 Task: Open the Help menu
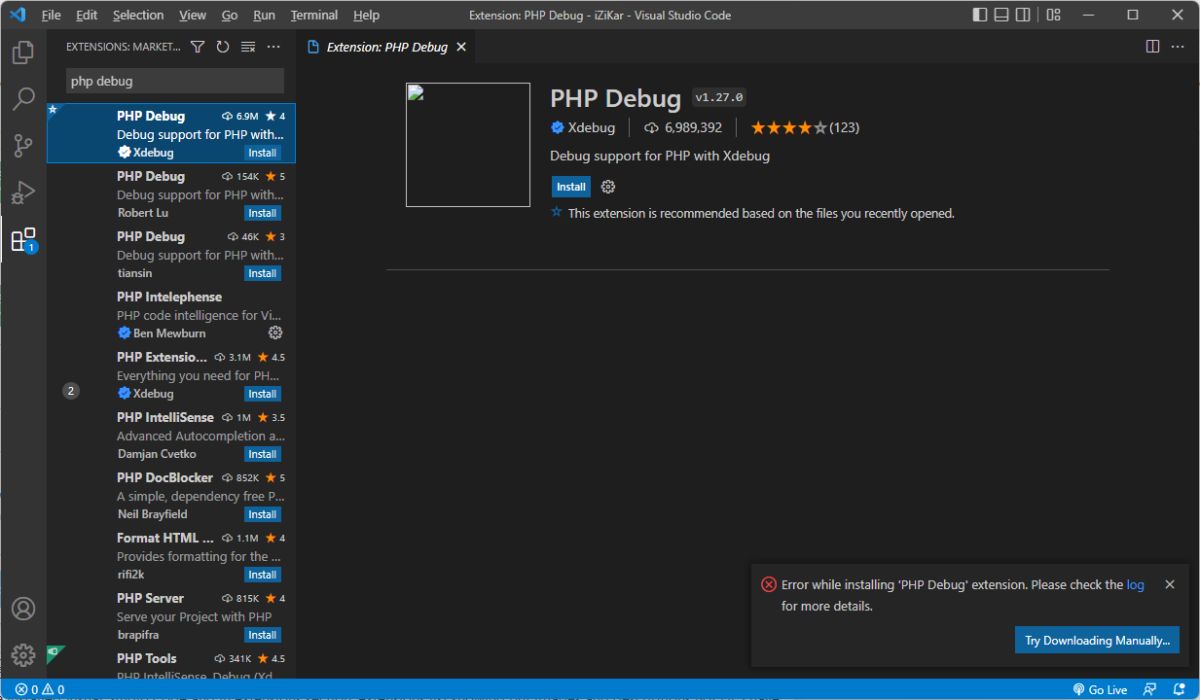pyautogui.click(x=367, y=15)
